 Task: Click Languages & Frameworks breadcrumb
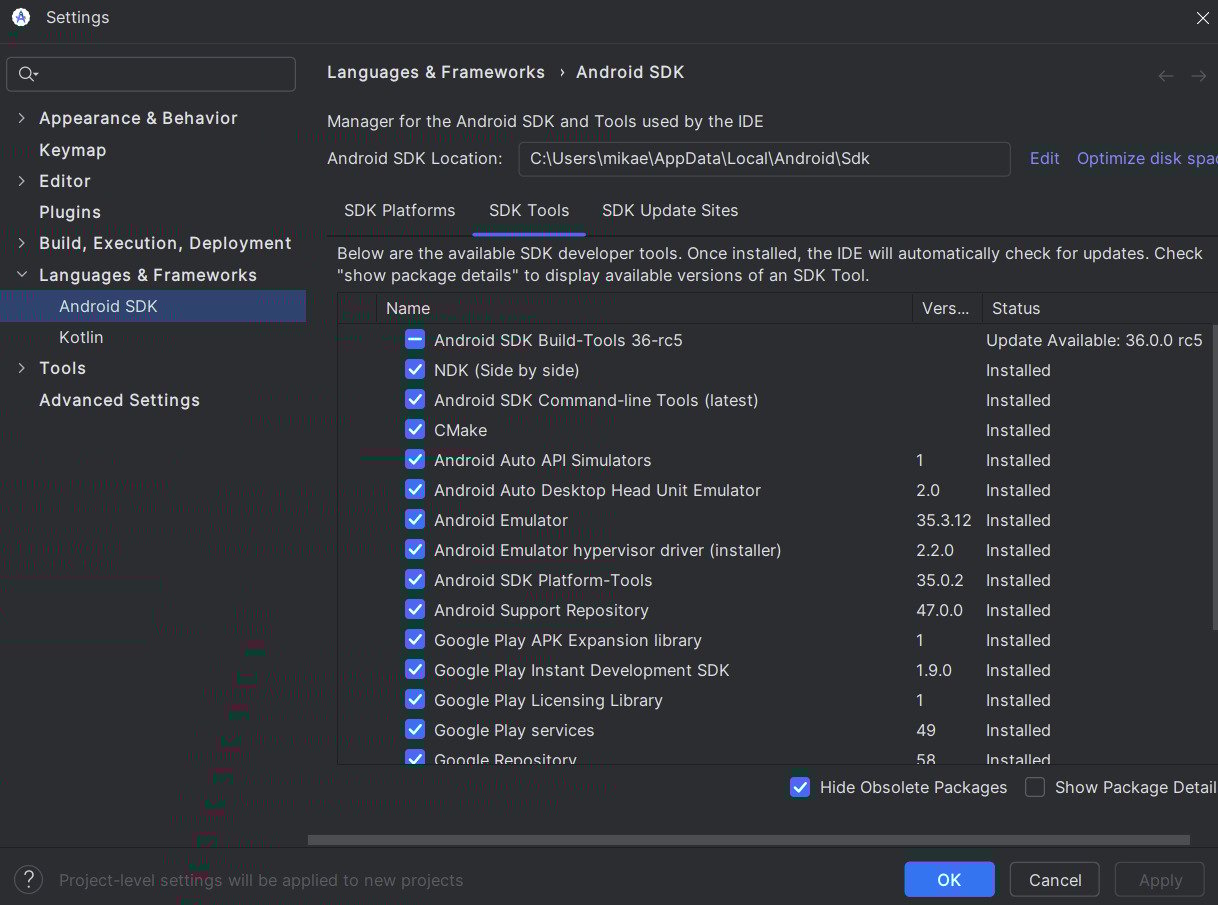(436, 72)
